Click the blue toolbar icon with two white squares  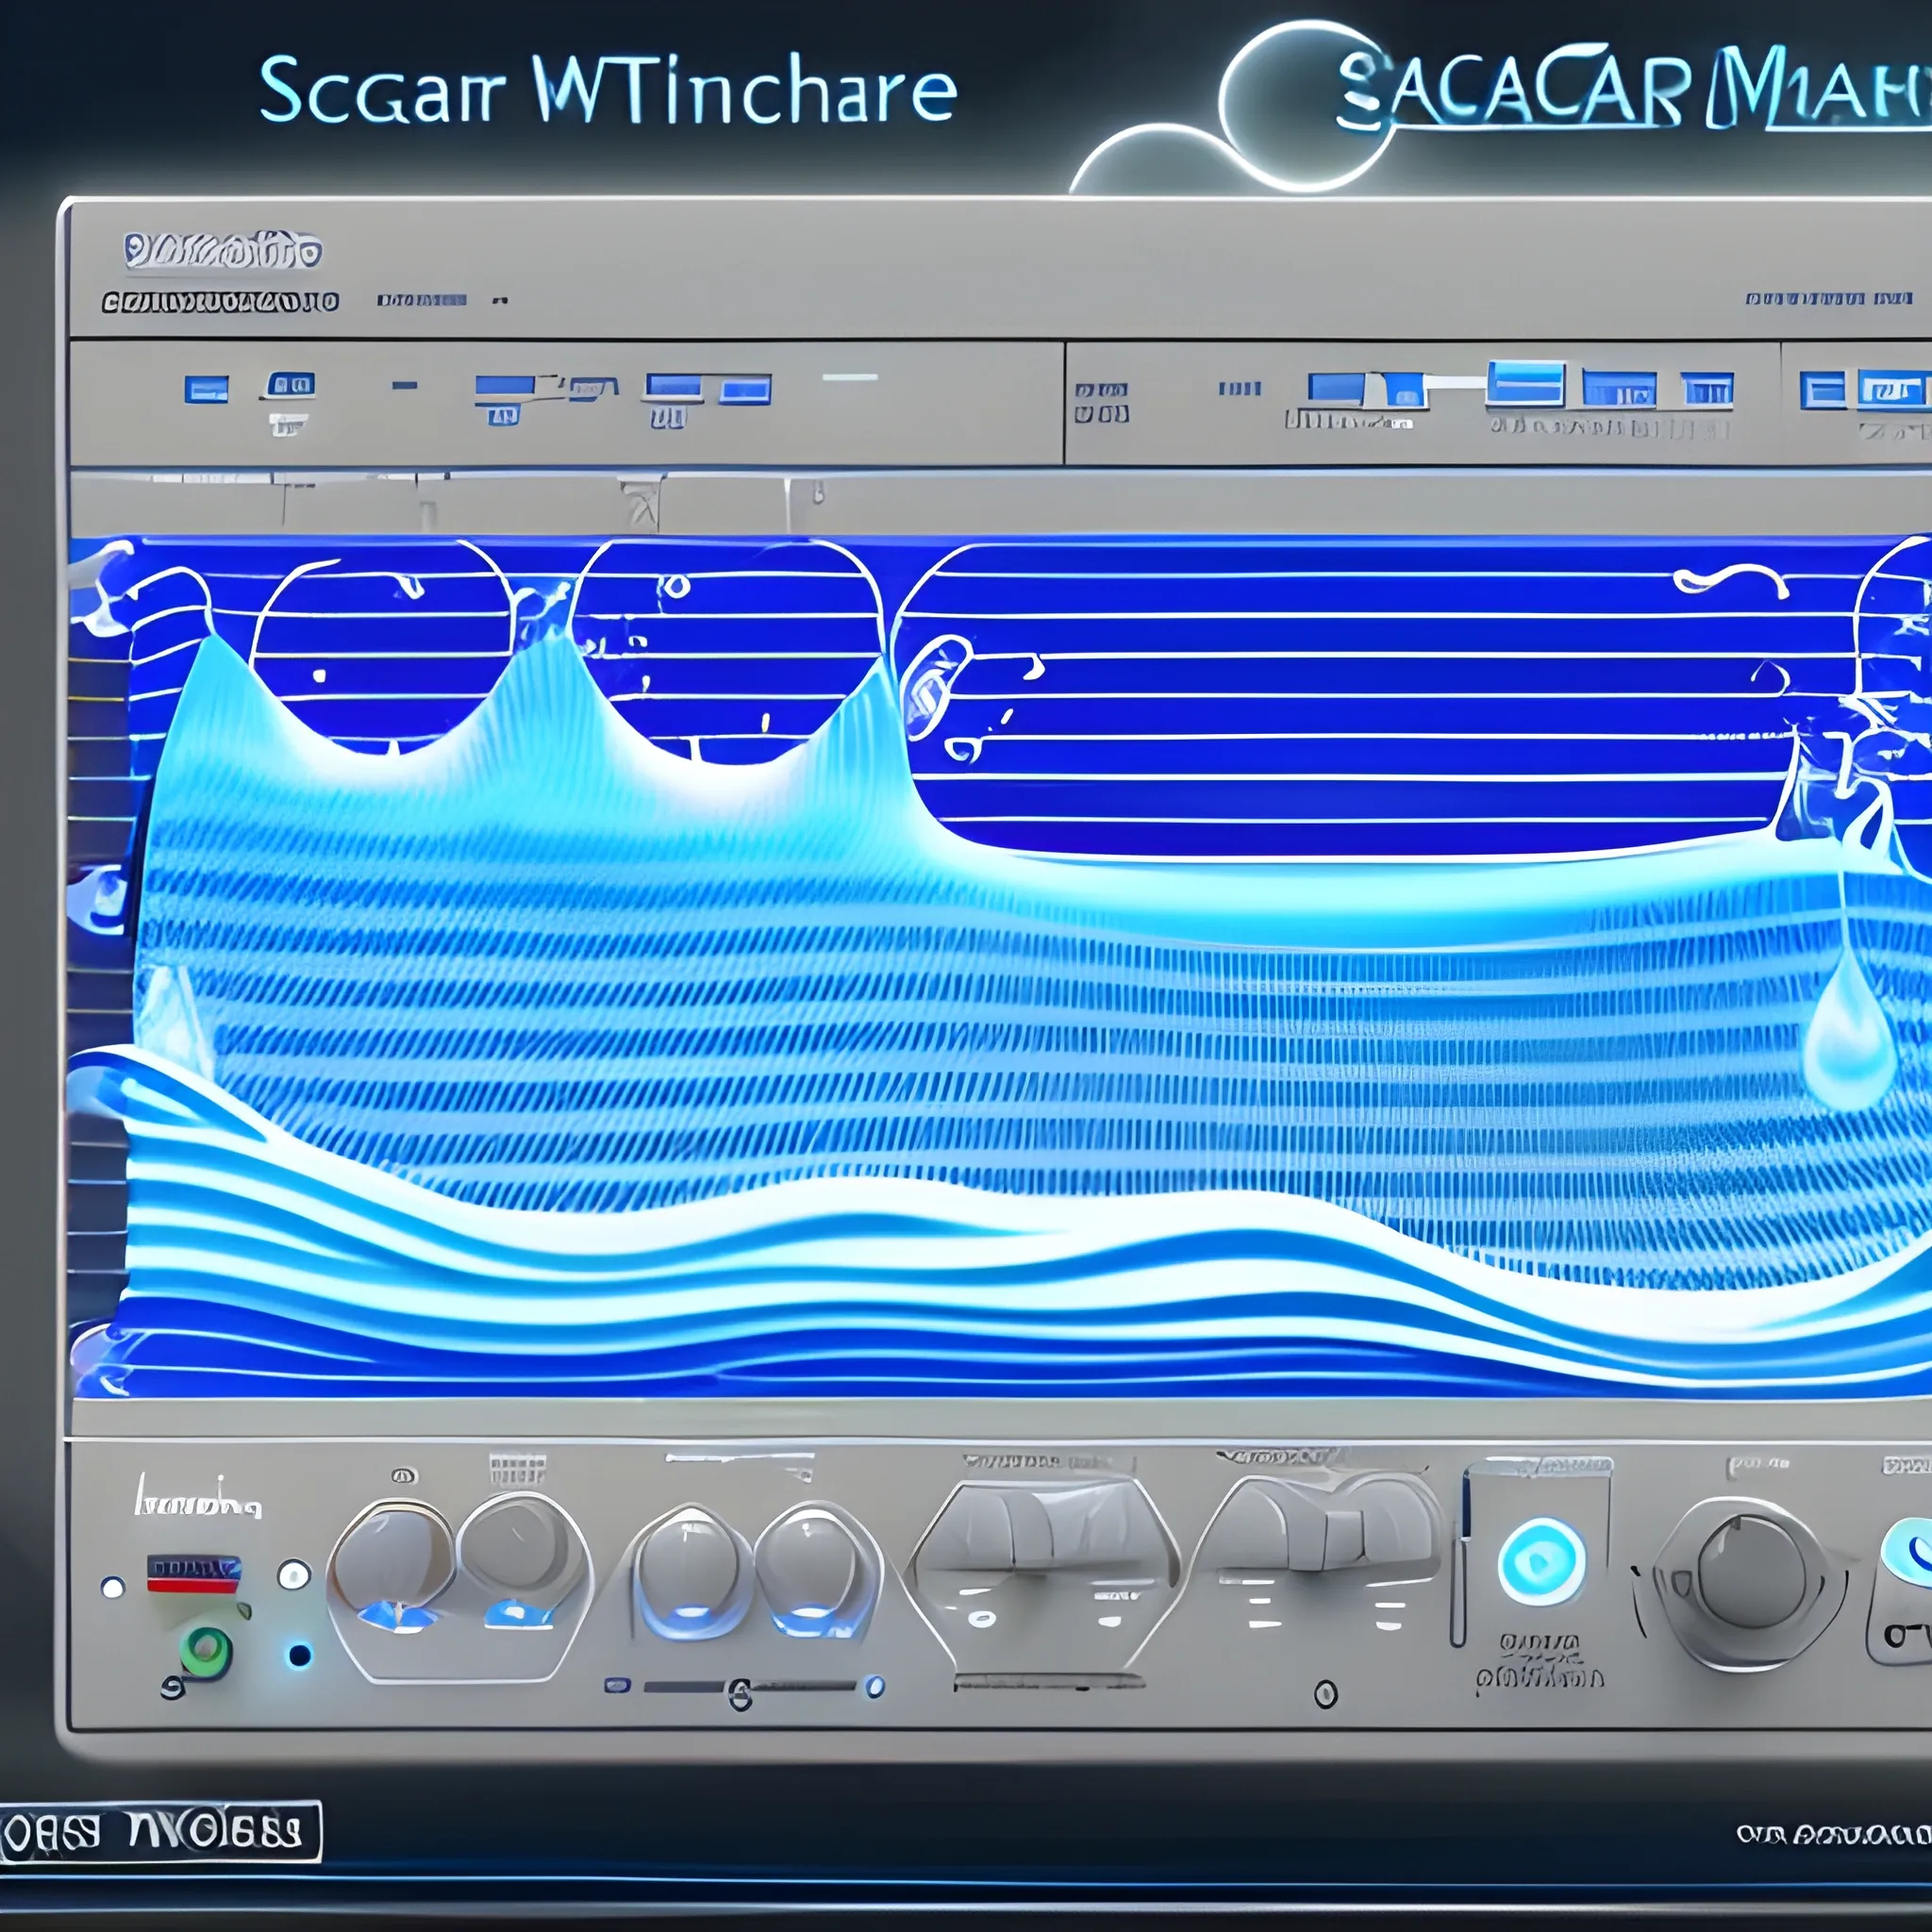pyautogui.click(x=291, y=384)
